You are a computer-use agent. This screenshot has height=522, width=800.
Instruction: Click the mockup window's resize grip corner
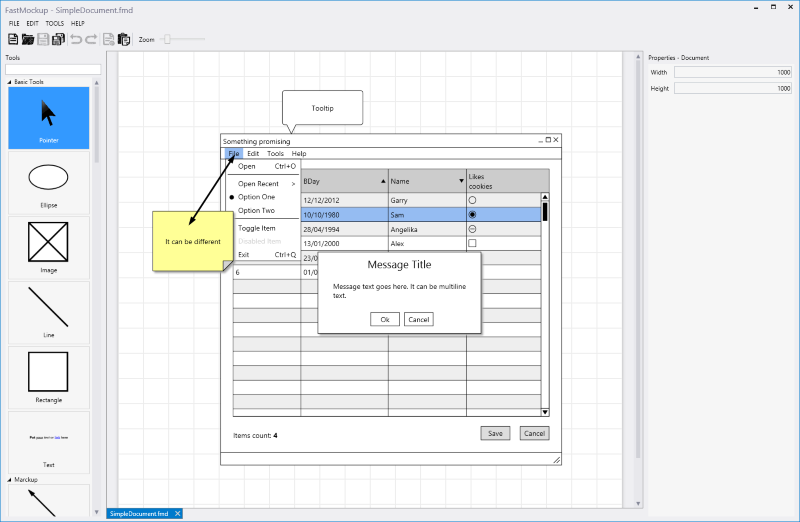(x=557, y=460)
